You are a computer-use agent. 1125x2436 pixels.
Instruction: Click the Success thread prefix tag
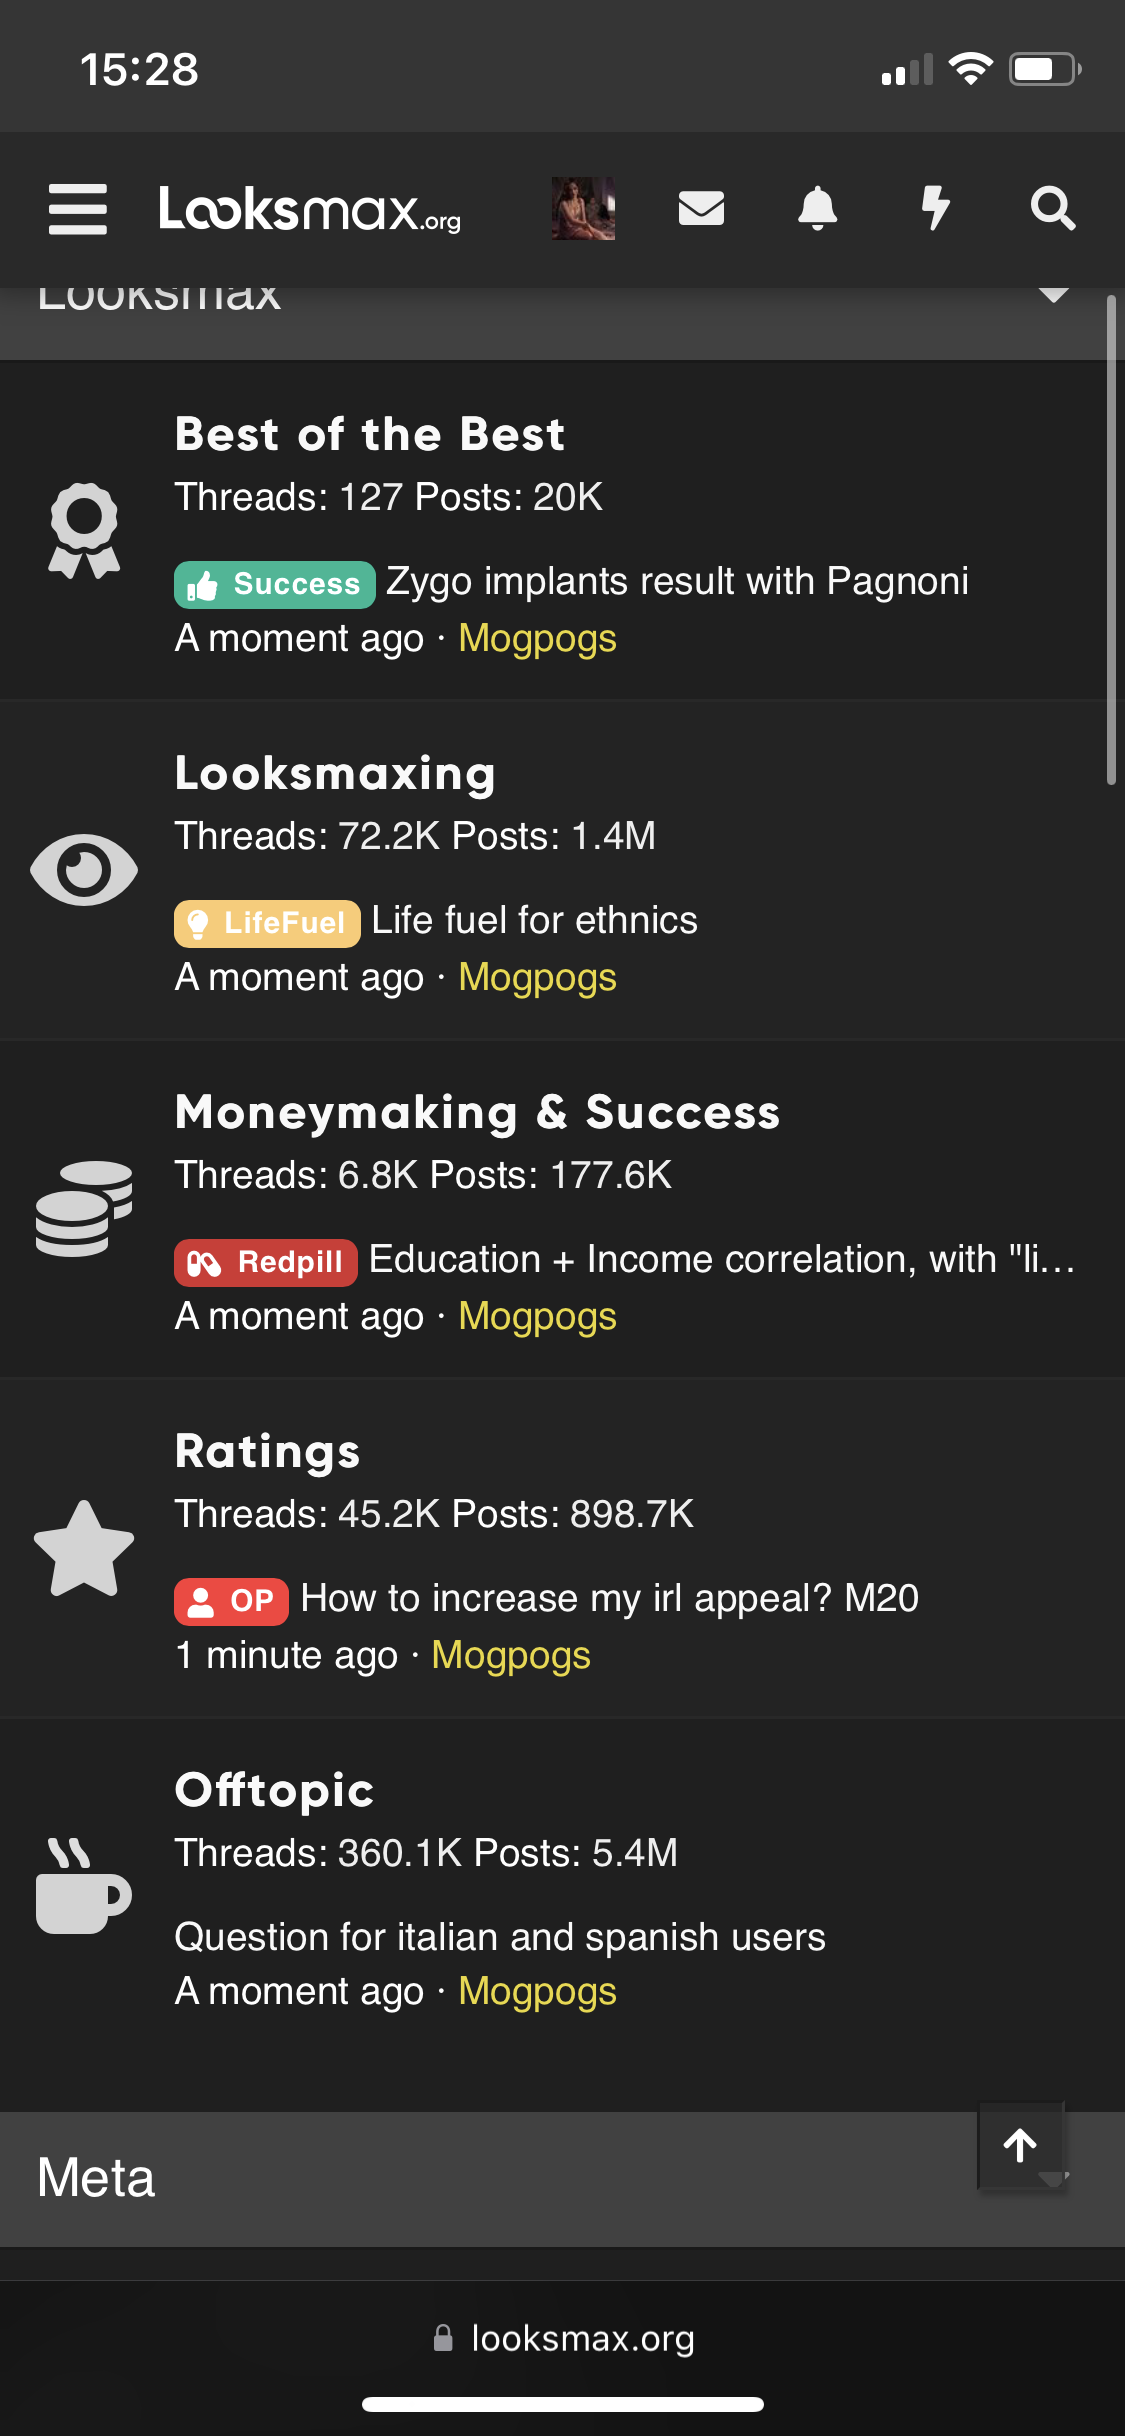click(x=275, y=585)
